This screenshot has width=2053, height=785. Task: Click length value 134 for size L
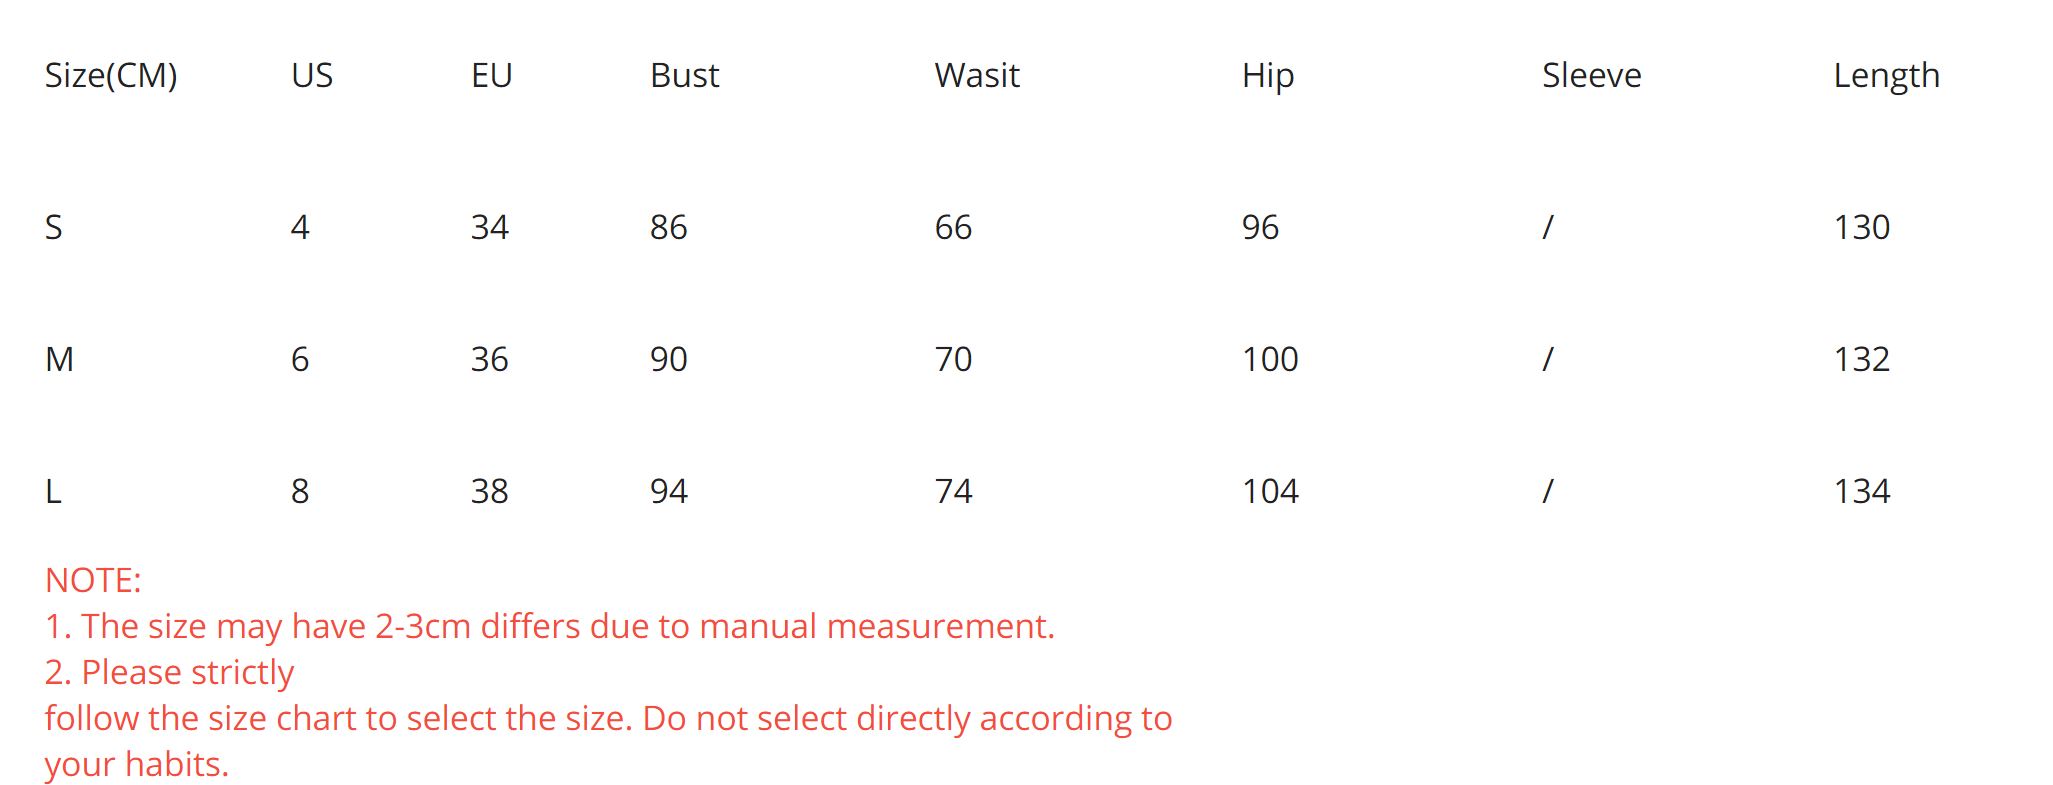pyautogui.click(x=1861, y=492)
